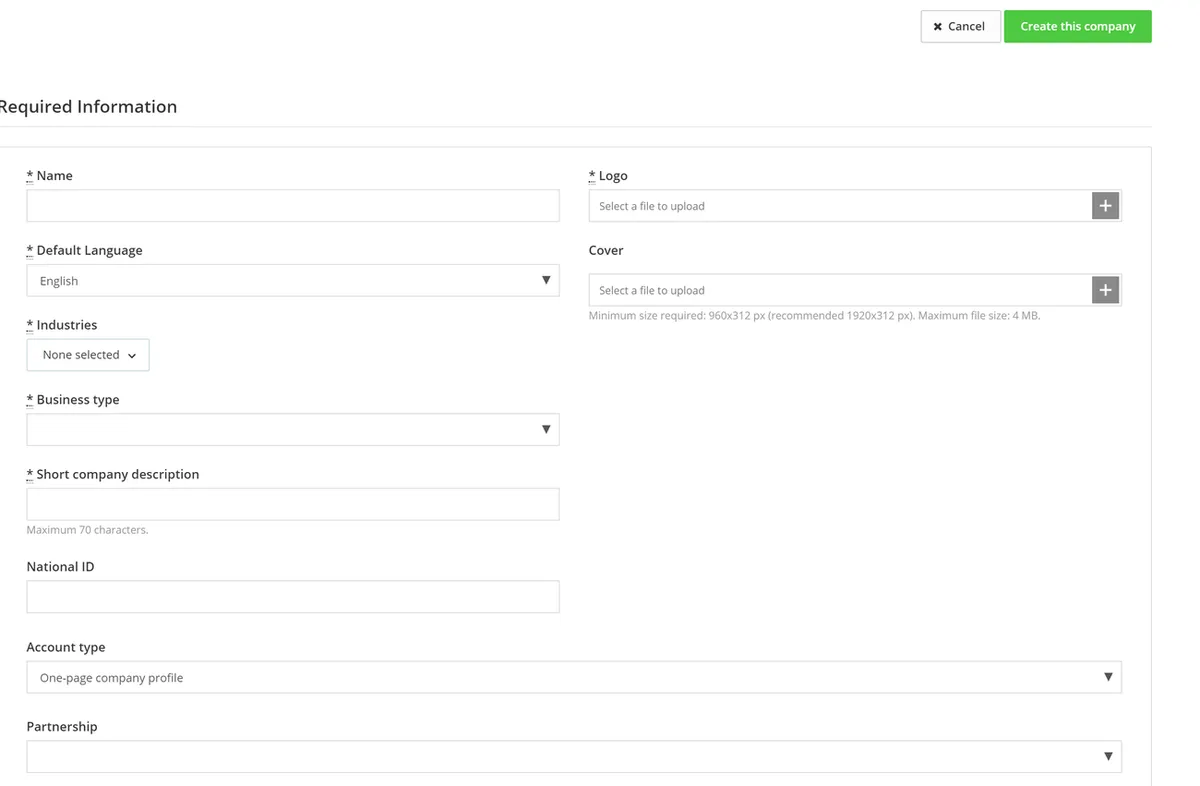Click the National ID input field

click(x=293, y=597)
